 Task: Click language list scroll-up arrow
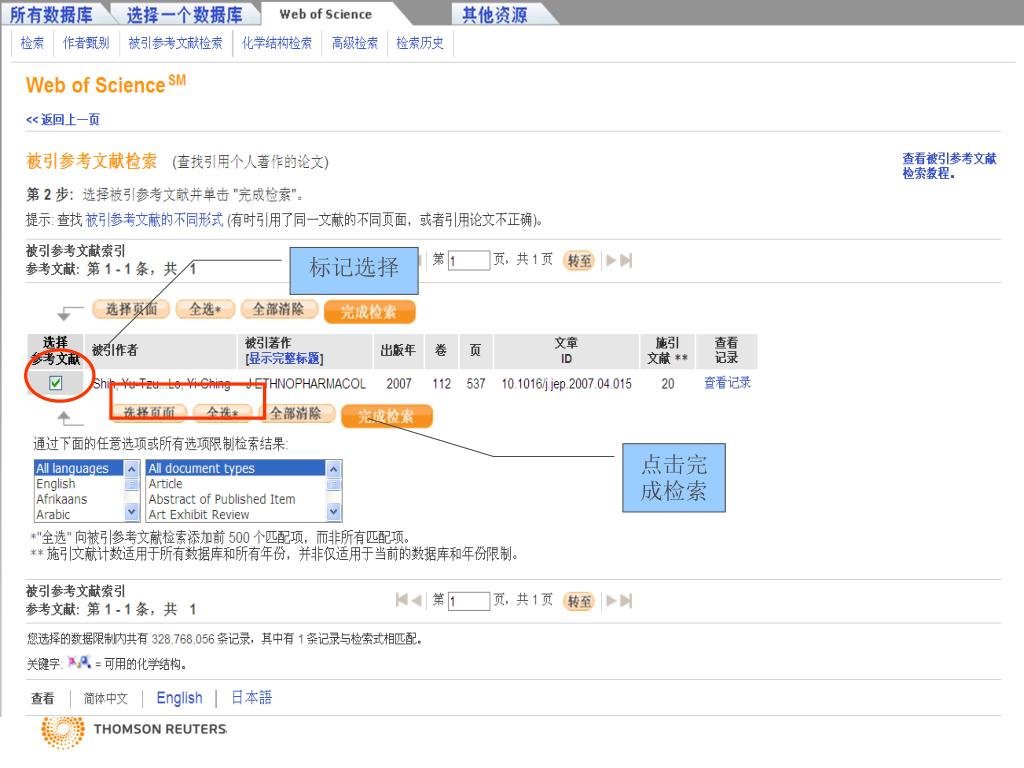point(132,469)
